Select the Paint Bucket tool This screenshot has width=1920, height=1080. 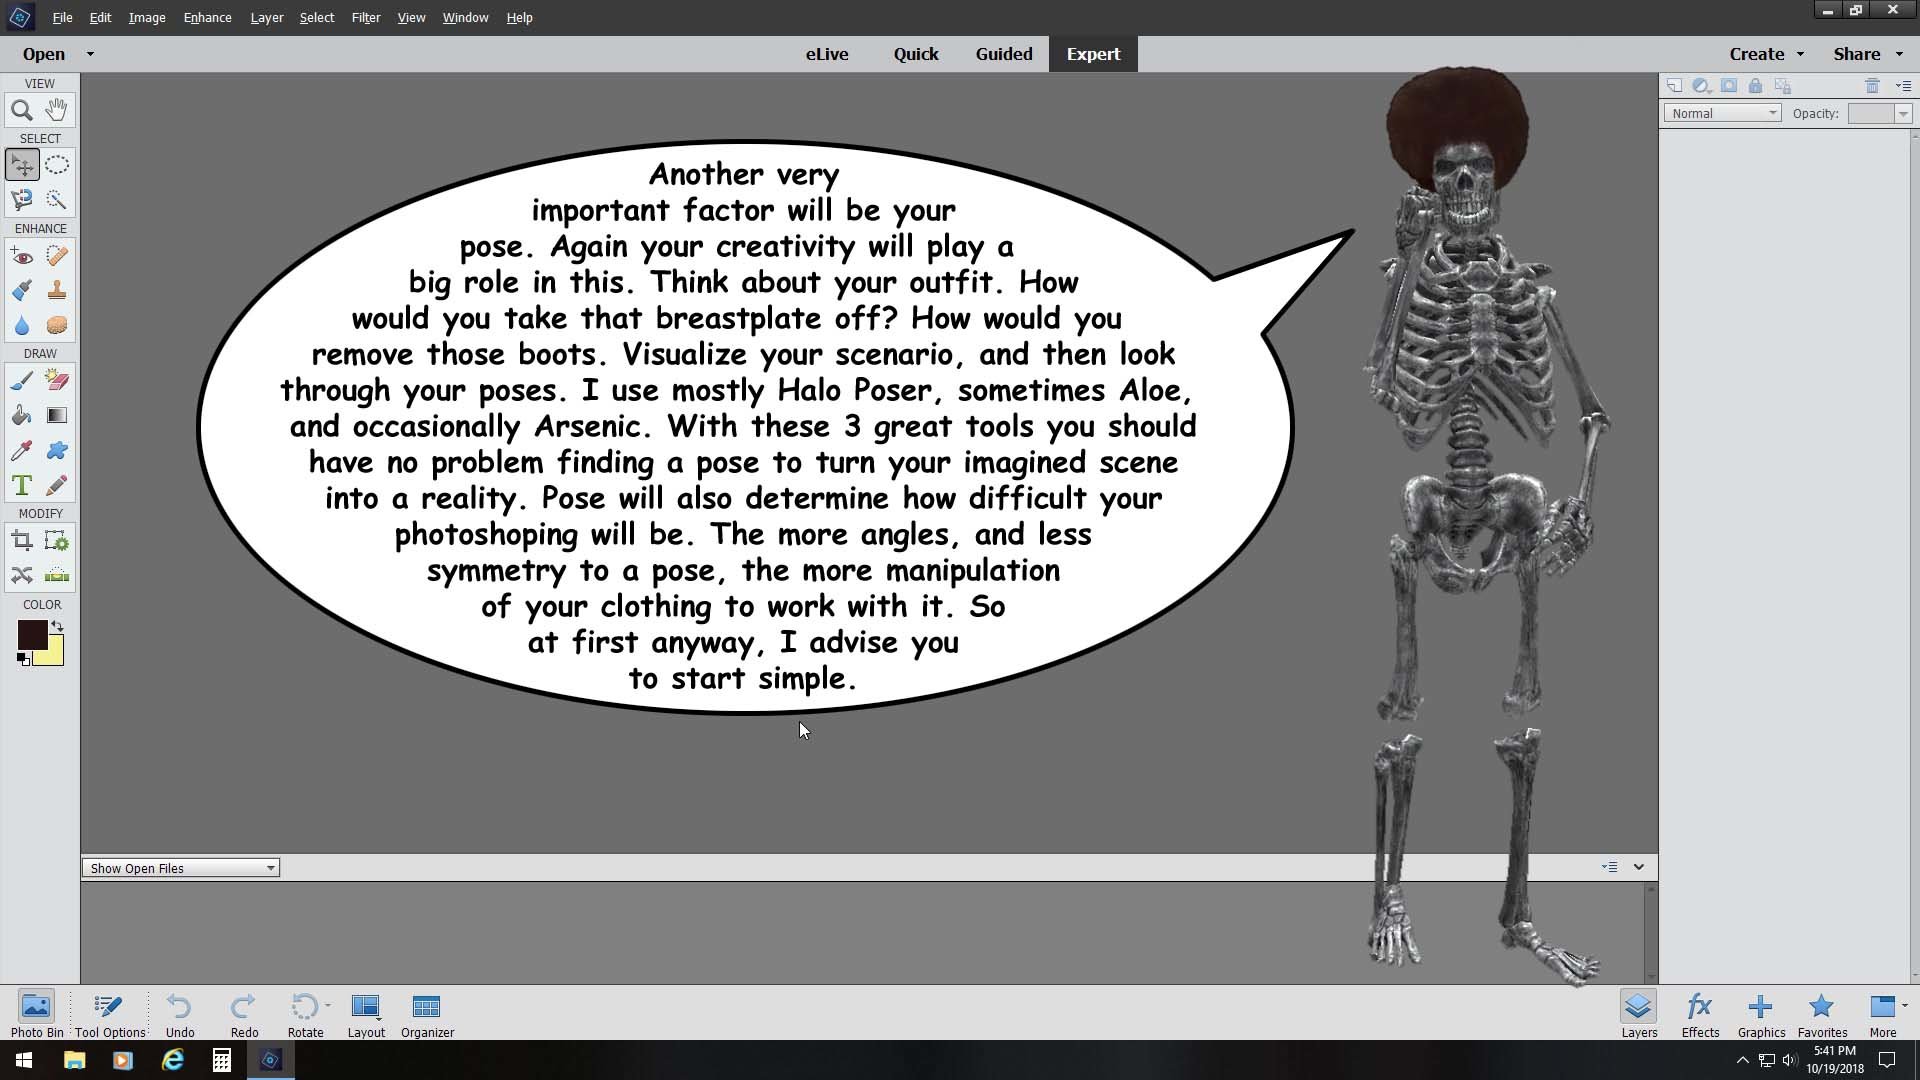click(22, 415)
